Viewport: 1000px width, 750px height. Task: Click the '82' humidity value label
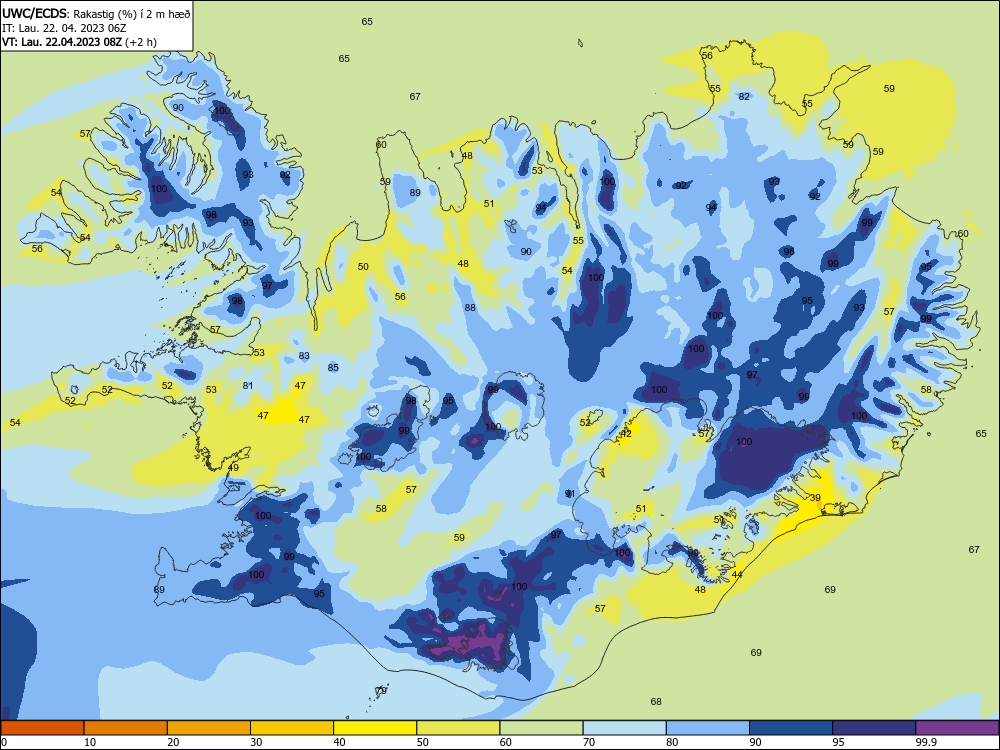point(744,96)
